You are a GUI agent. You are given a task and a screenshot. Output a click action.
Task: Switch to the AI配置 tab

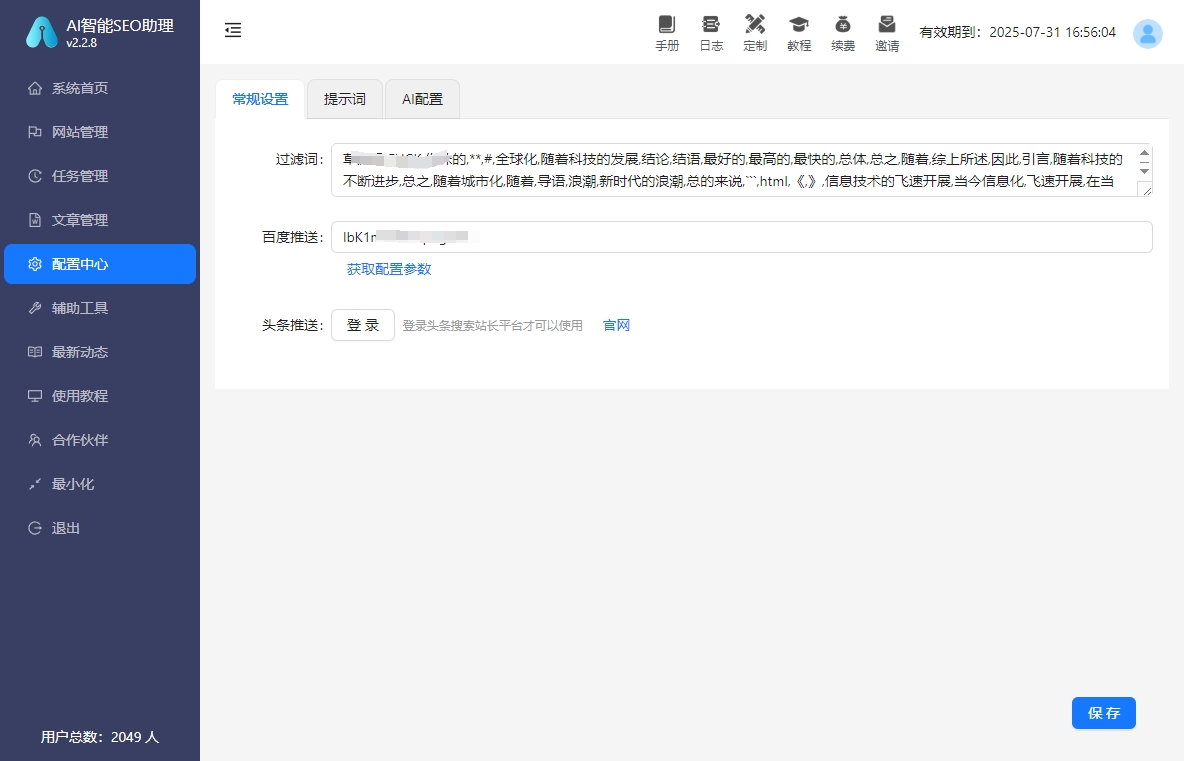click(x=421, y=99)
